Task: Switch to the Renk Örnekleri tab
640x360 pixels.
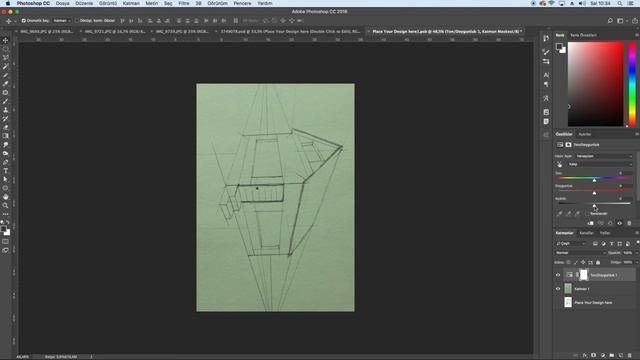Action: click(x=583, y=36)
